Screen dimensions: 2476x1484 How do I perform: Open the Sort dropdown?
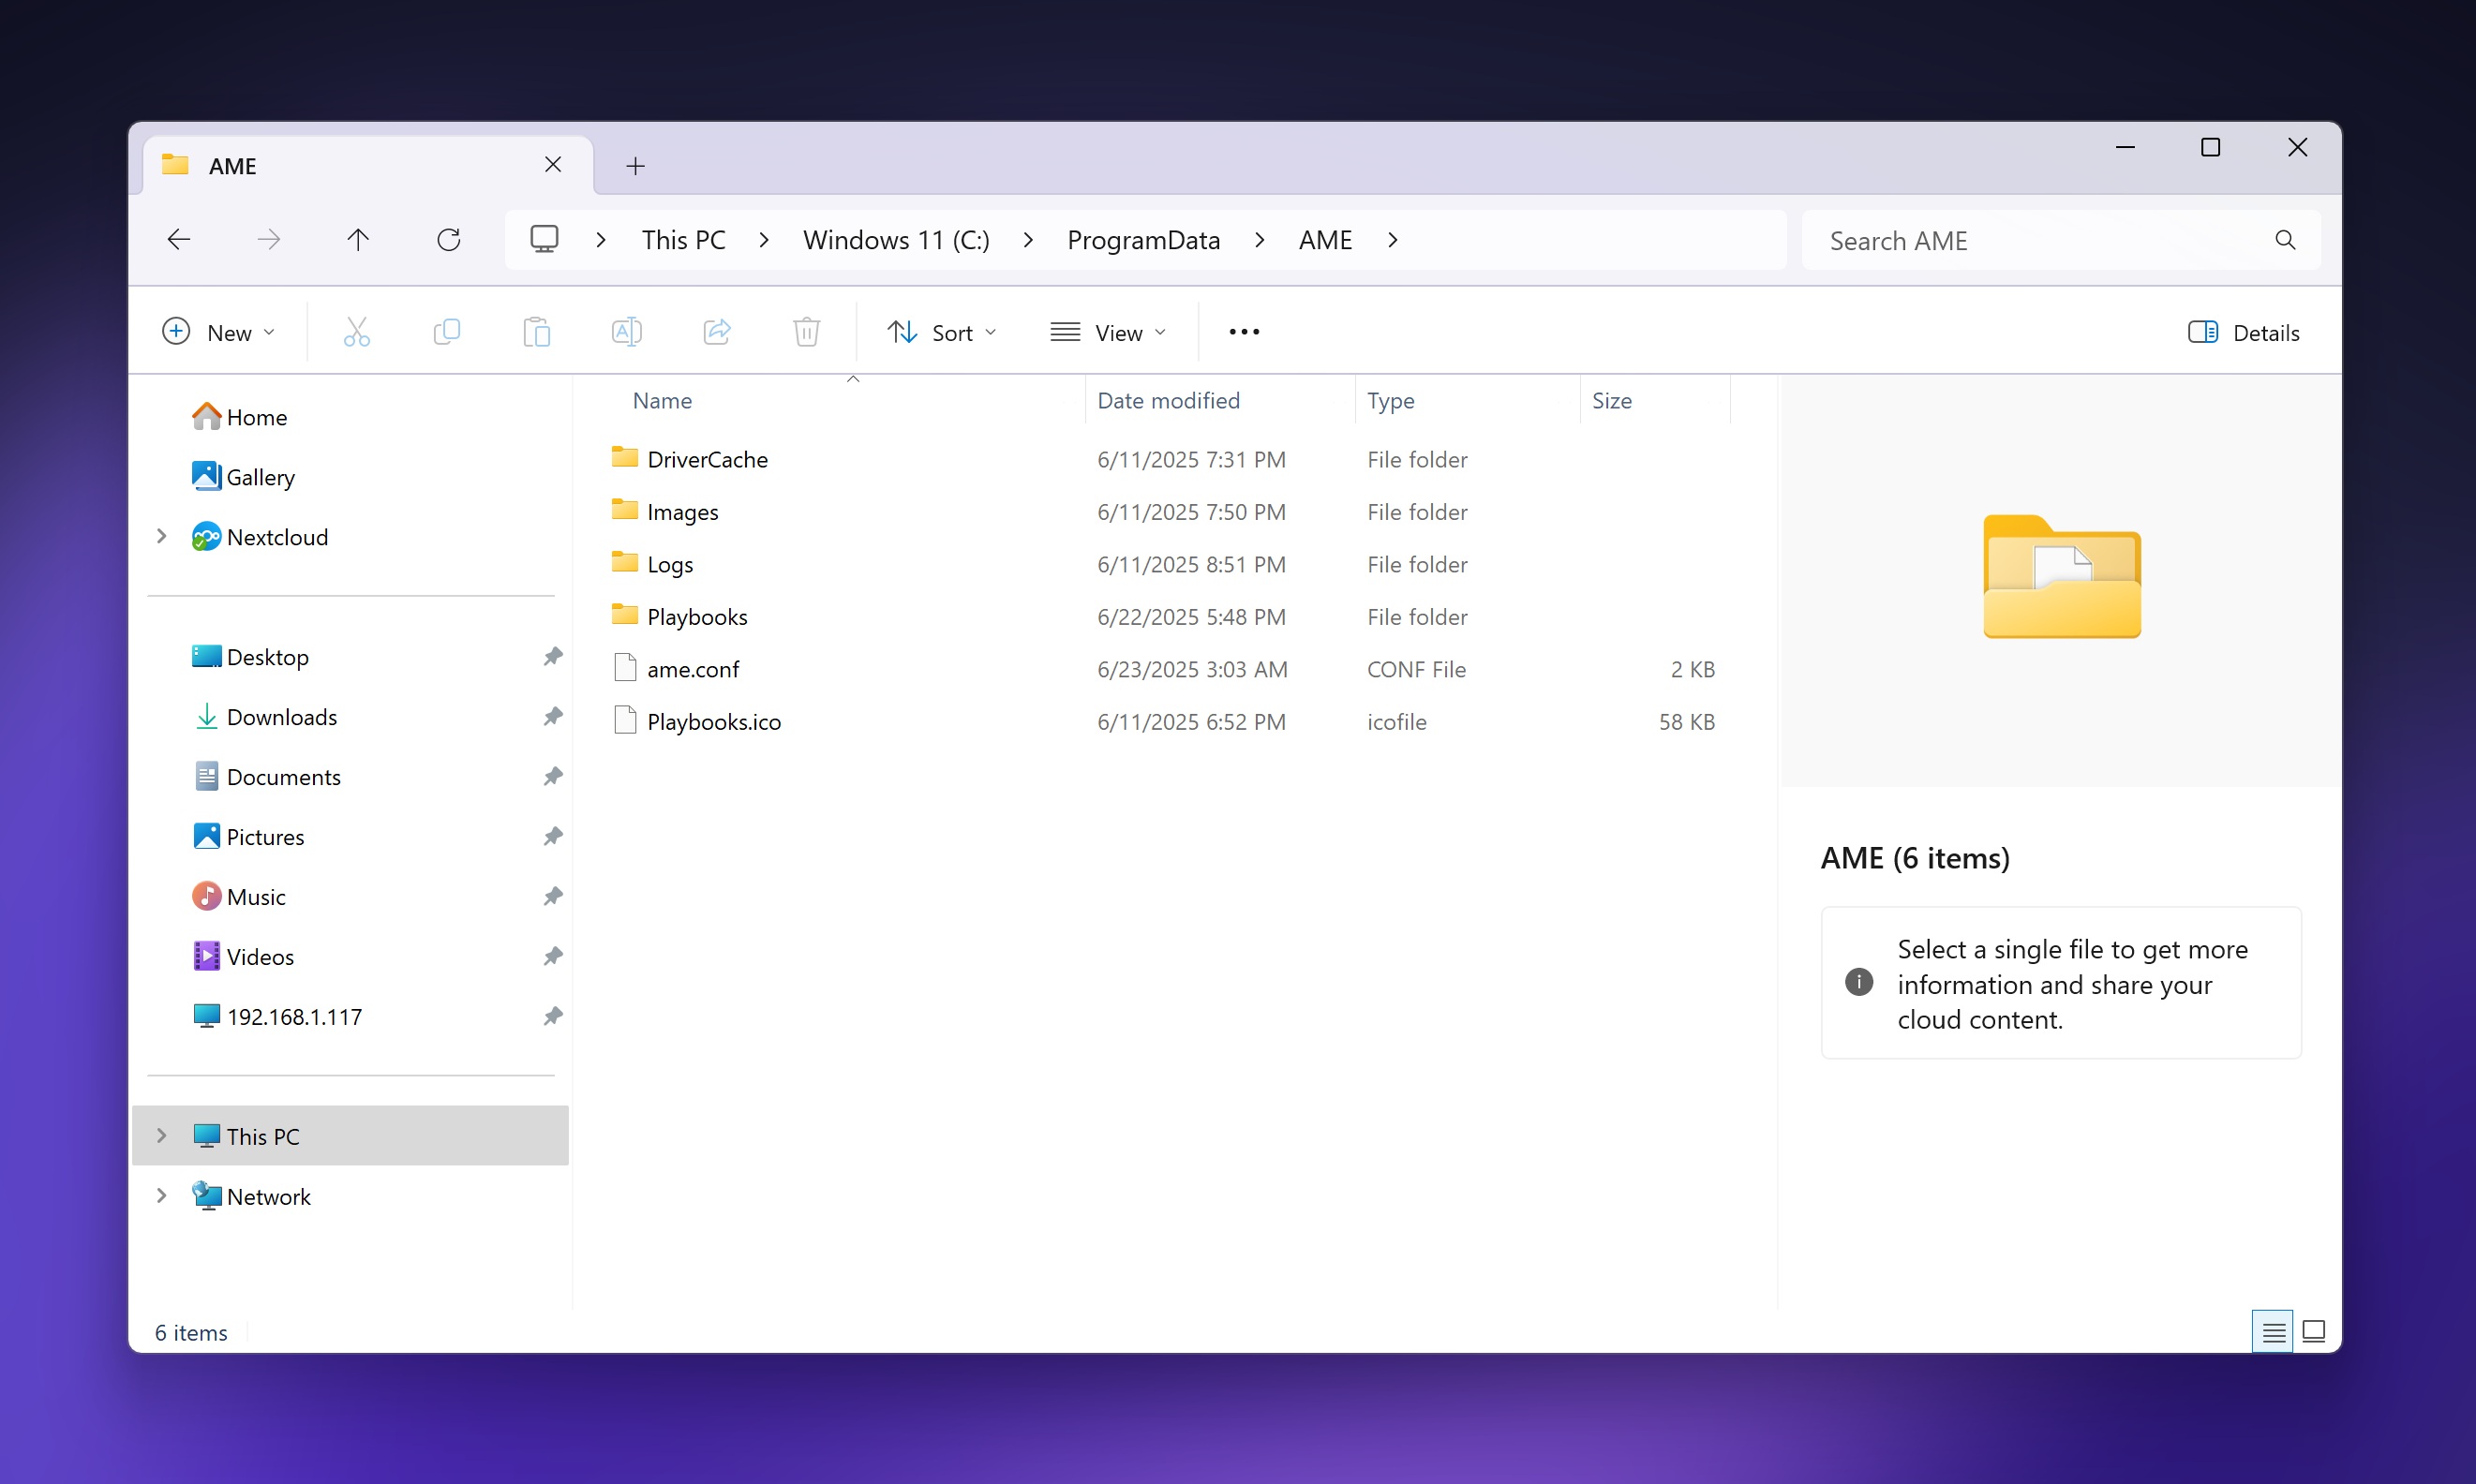click(x=941, y=332)
